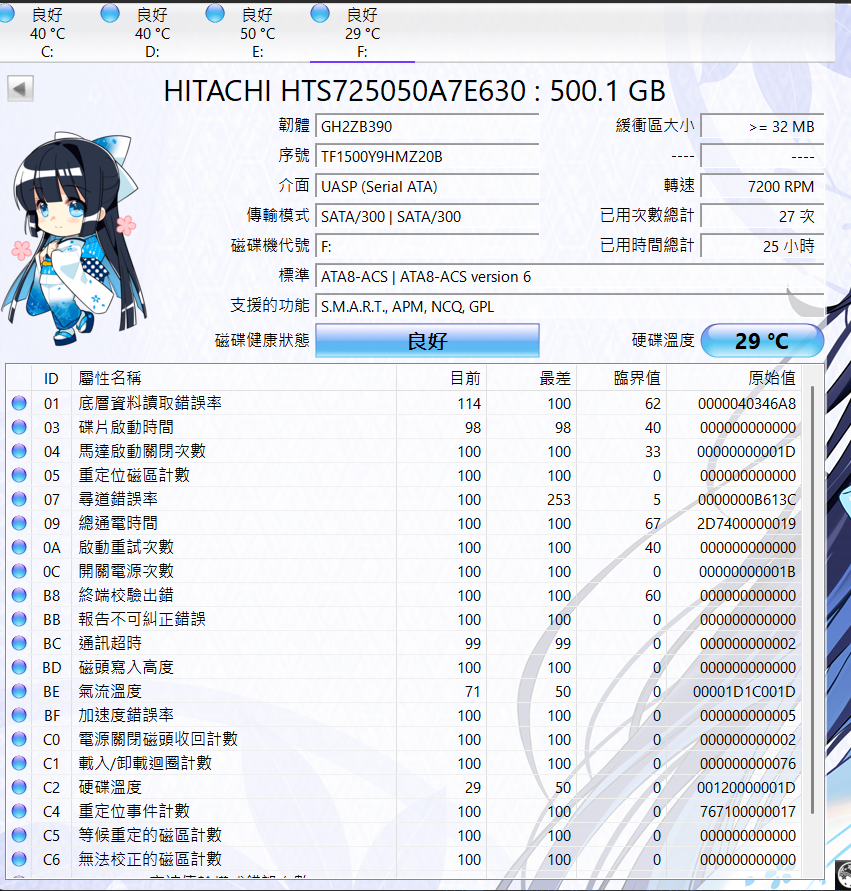Select attribute name 硬碟溫度 in the table
Viewport: 851px width, 891px height.
tap(110, 787)
